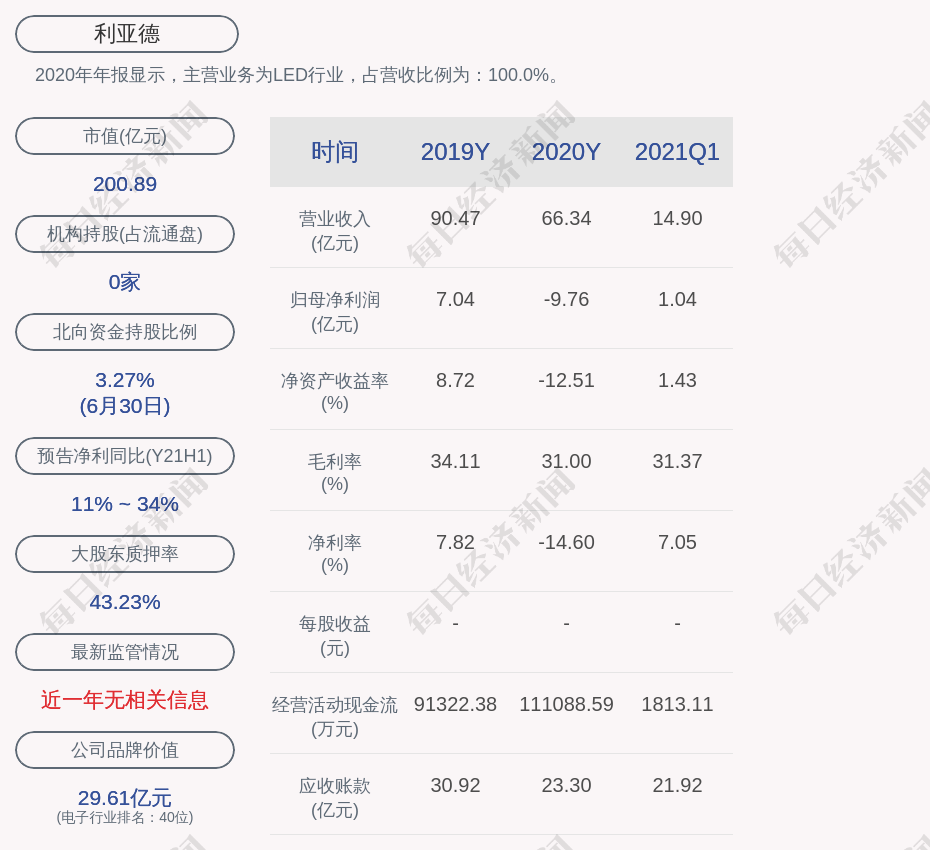Click the 200.89 market value figure
The width and height of the screenshot is (930, 850).
pos(125,184)
